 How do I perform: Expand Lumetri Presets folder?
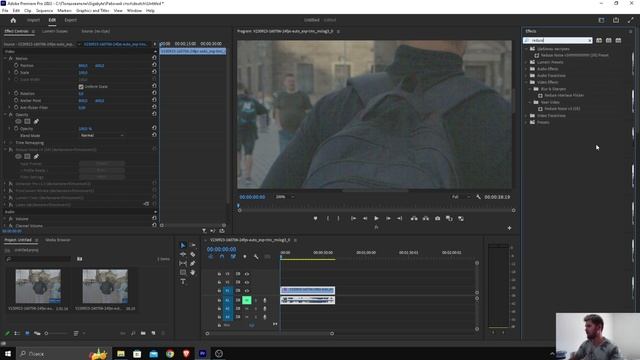pos(527,62)
